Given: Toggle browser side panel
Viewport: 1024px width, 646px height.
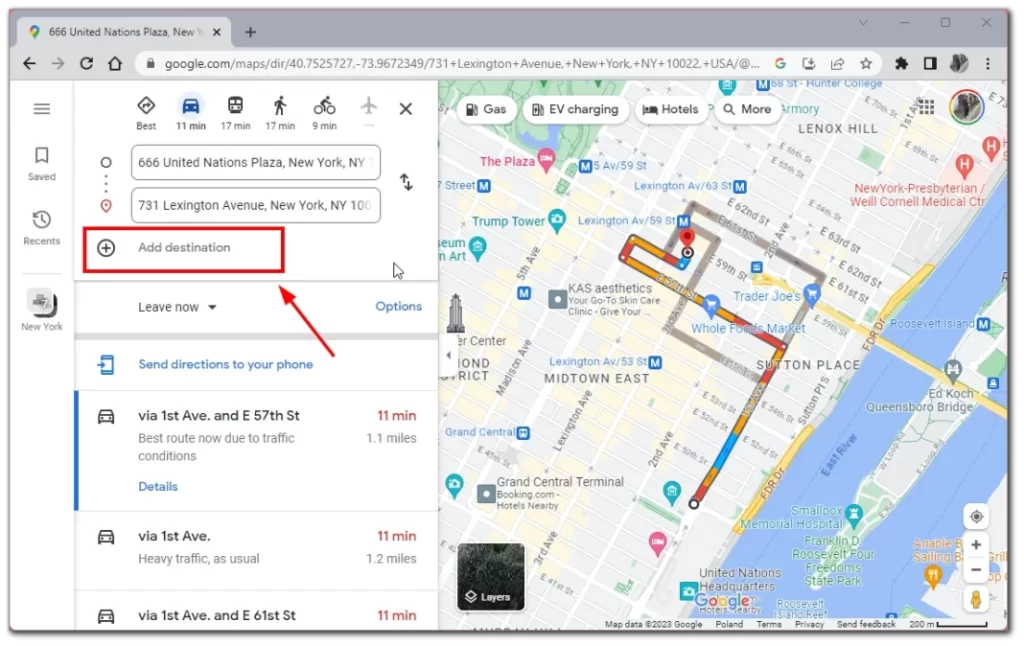Looking at the screenshot, I should click(x=930, y=63).
